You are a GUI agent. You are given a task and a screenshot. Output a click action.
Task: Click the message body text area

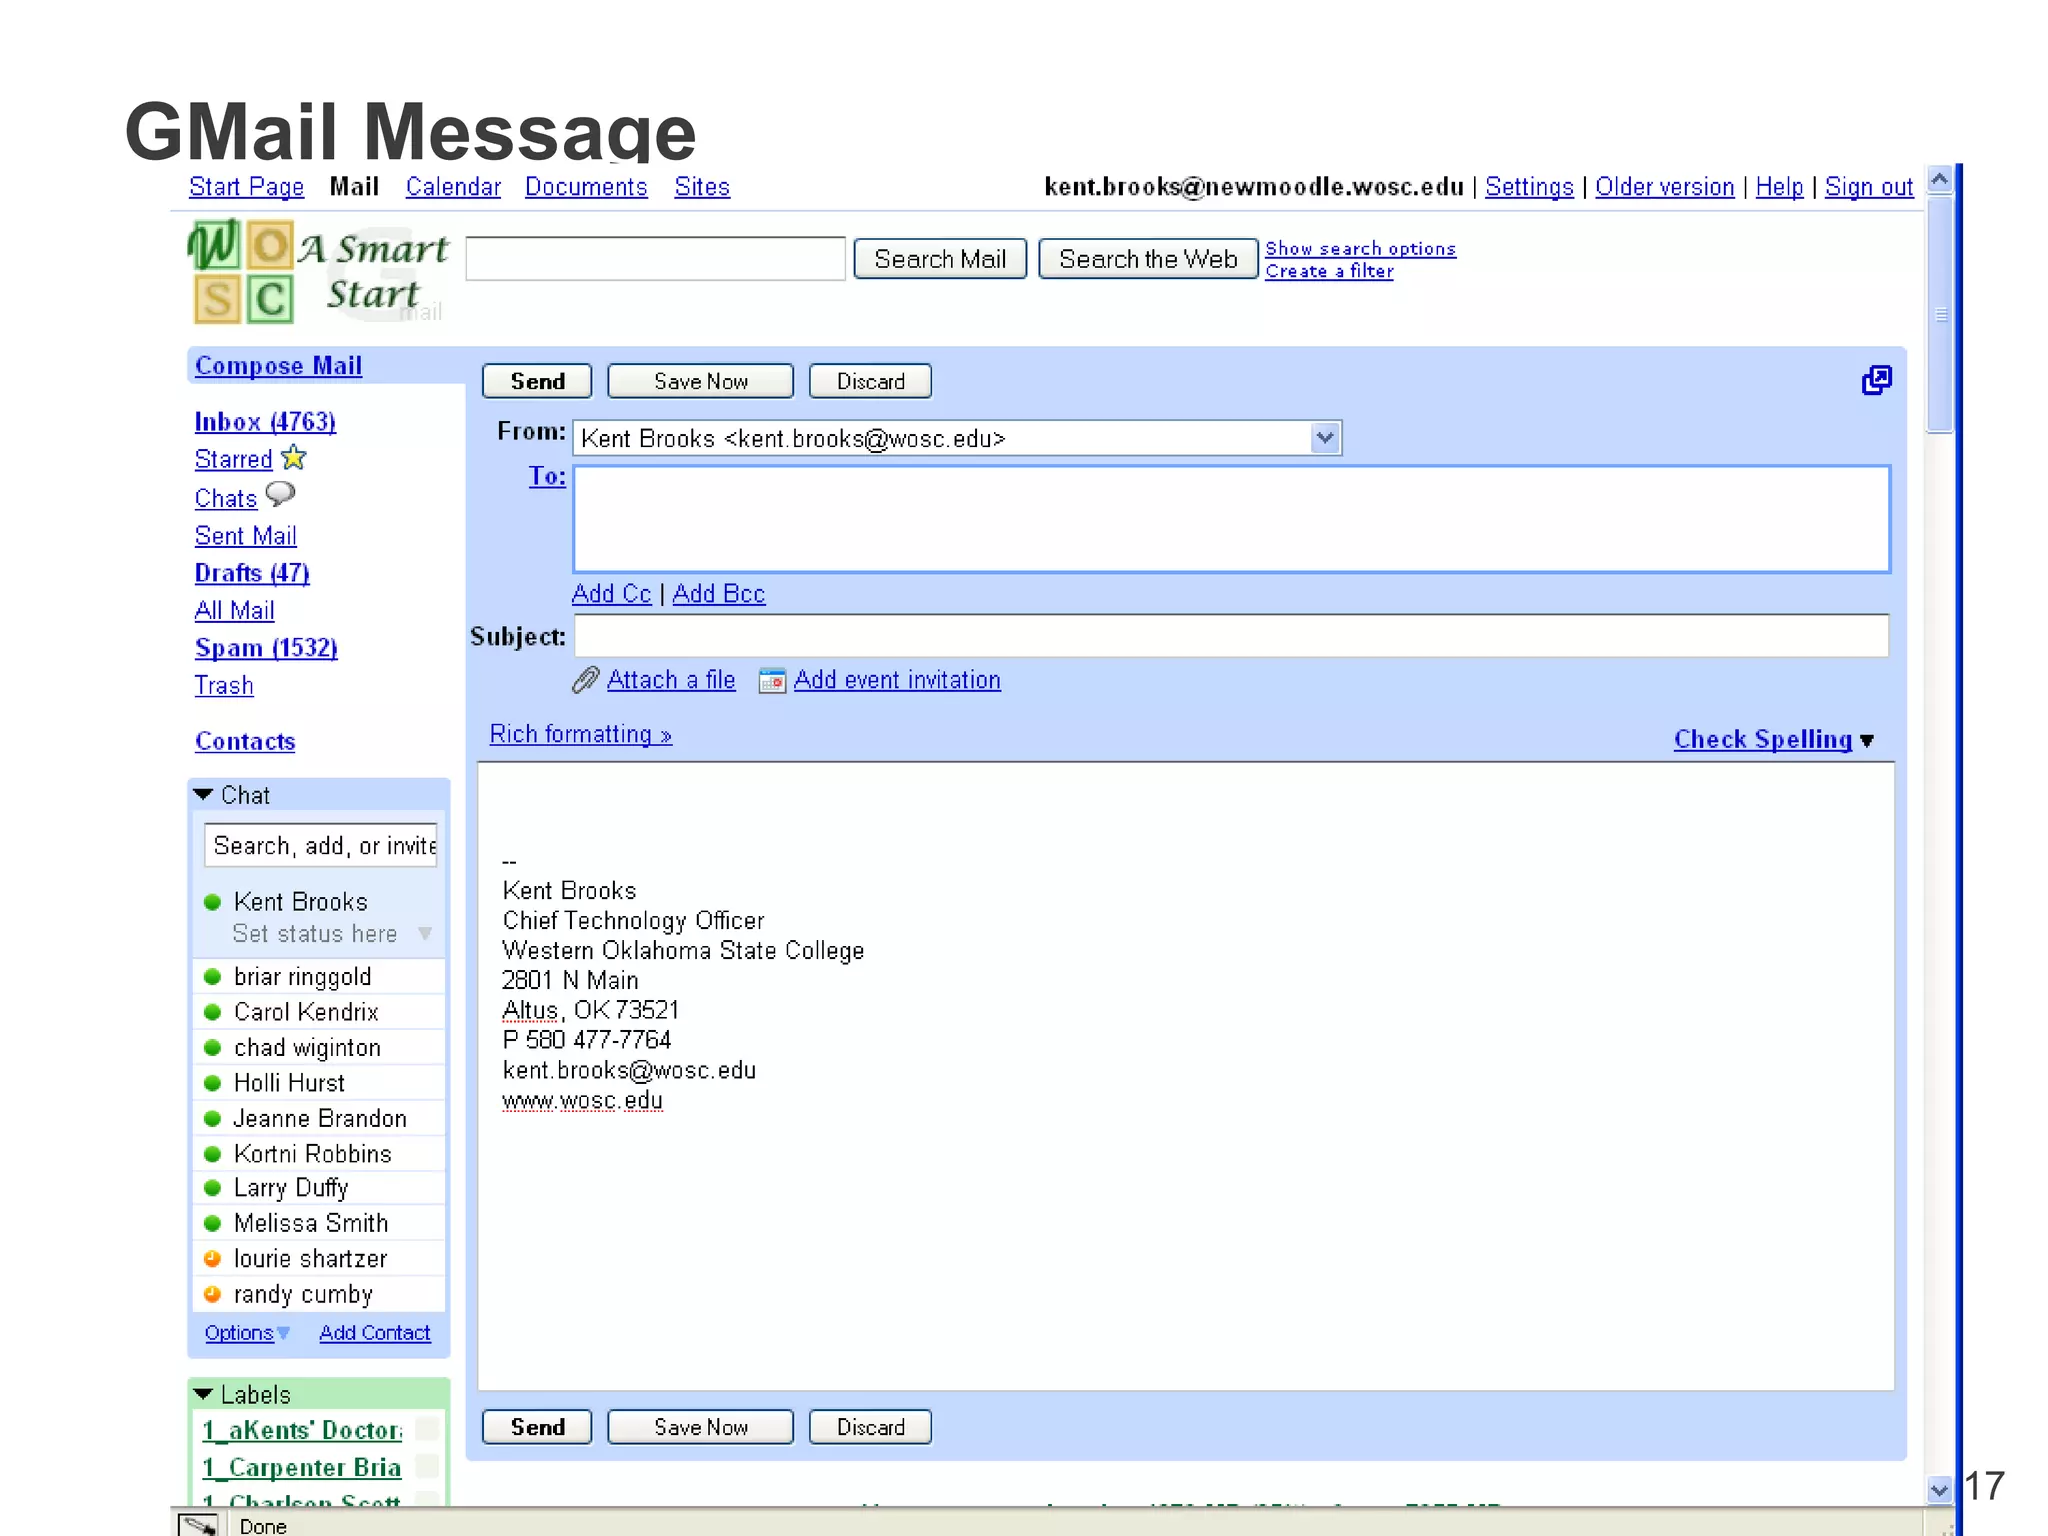point(1186,1076)
